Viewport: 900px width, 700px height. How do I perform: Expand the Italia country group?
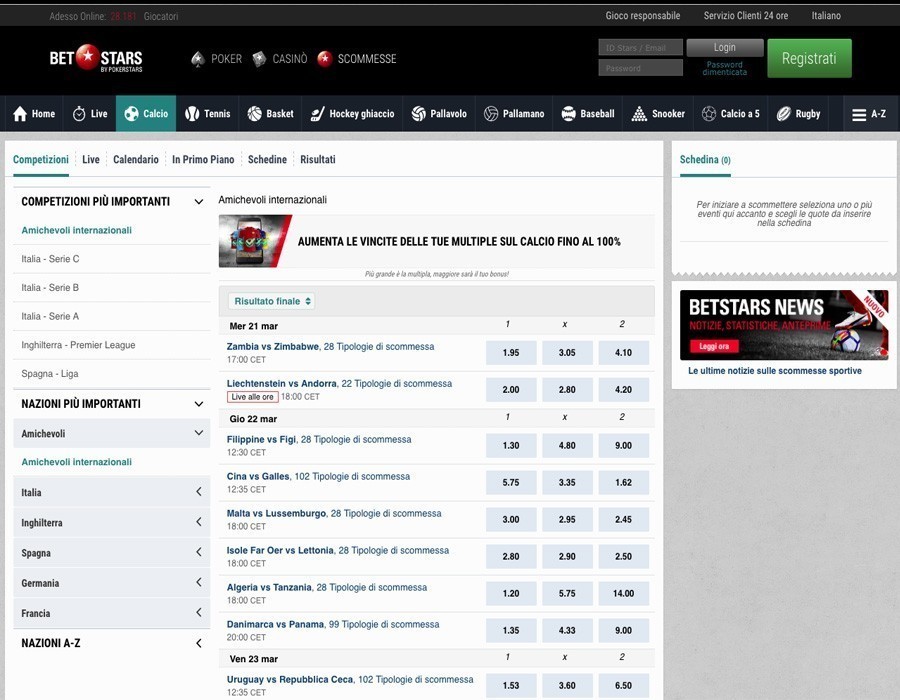[199, 492]
